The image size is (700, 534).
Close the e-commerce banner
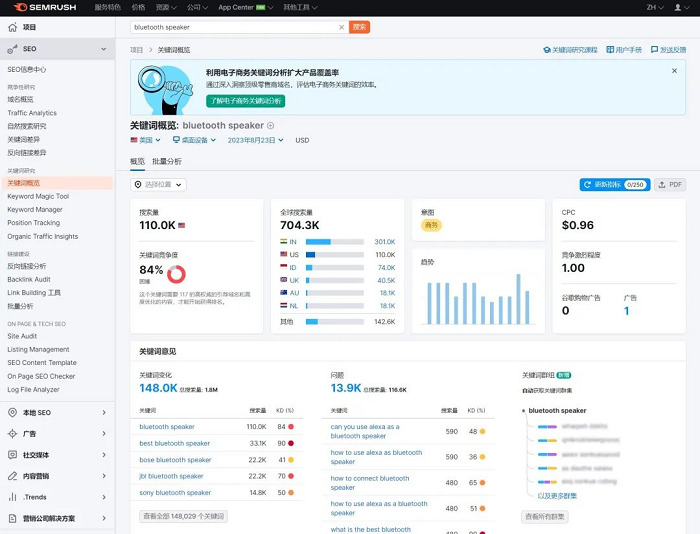point(674,71)
